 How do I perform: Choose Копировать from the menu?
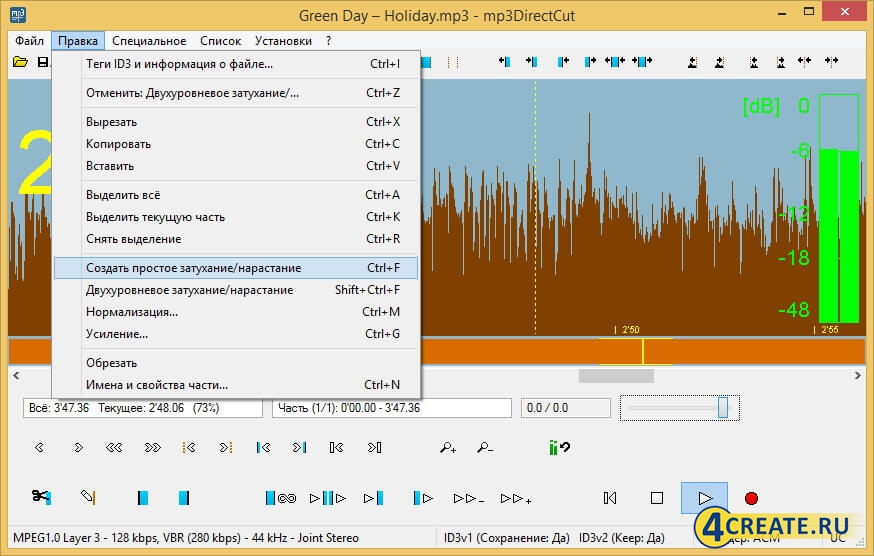point(236,144)
